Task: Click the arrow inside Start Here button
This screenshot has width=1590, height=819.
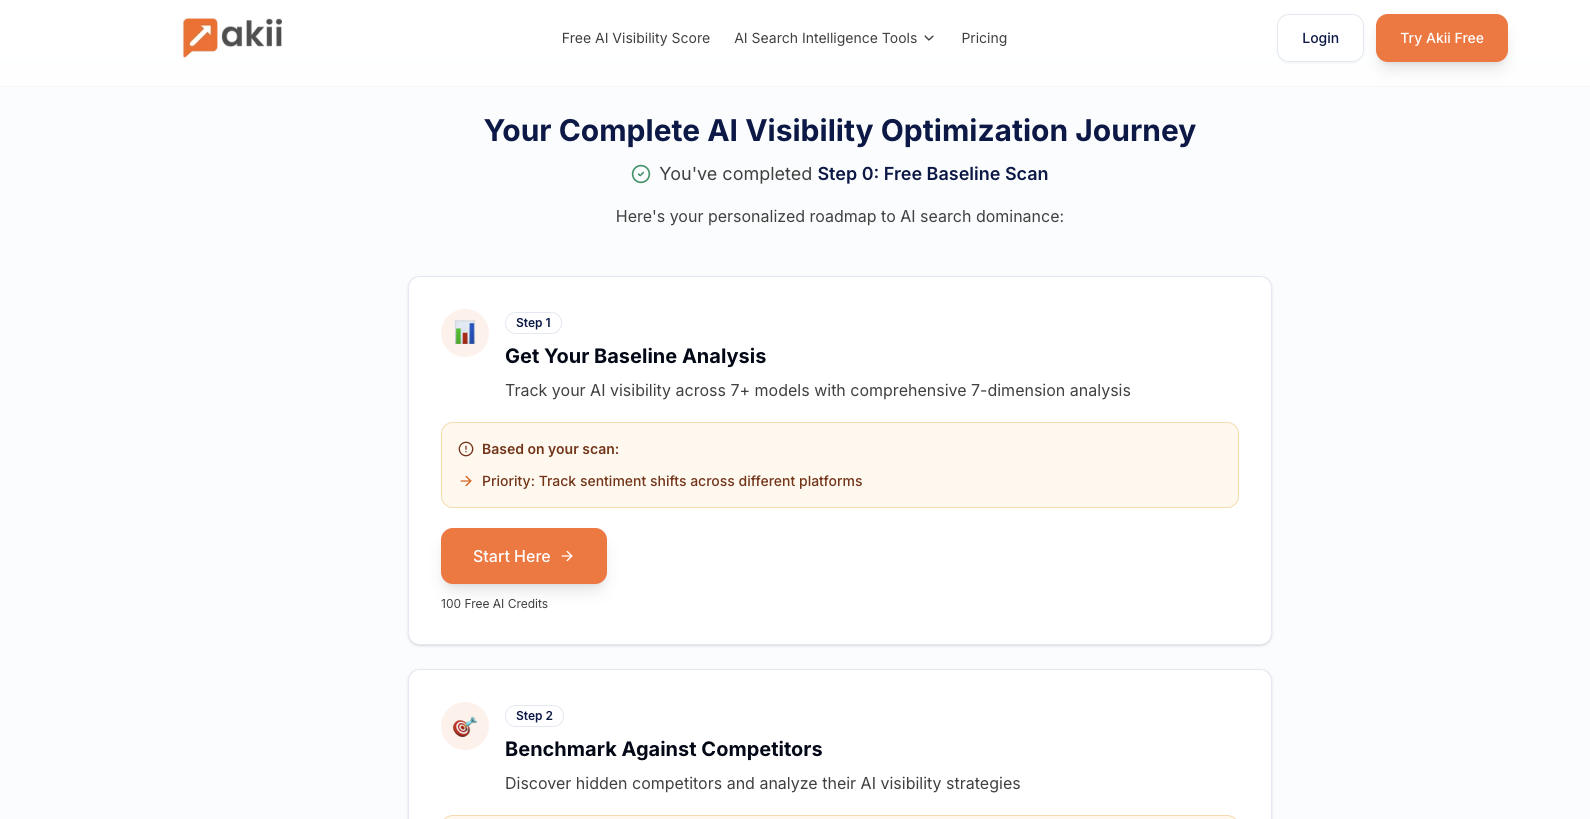Action: coord(567,556)
